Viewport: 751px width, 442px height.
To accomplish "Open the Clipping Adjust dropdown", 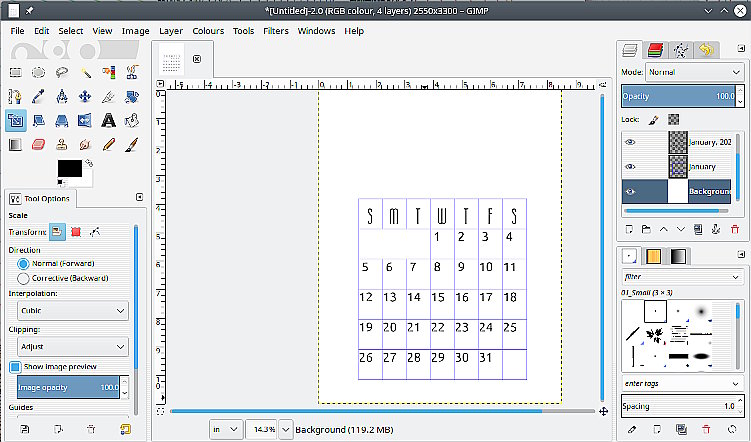I will tap(68, 347).
